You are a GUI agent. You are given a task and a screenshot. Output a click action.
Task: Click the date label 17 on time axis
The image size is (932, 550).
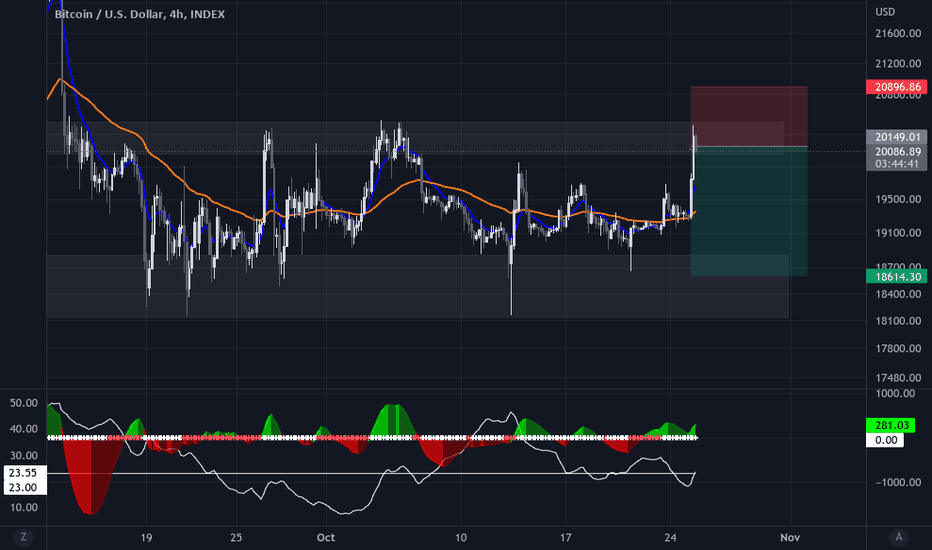(x=565, y=538)
